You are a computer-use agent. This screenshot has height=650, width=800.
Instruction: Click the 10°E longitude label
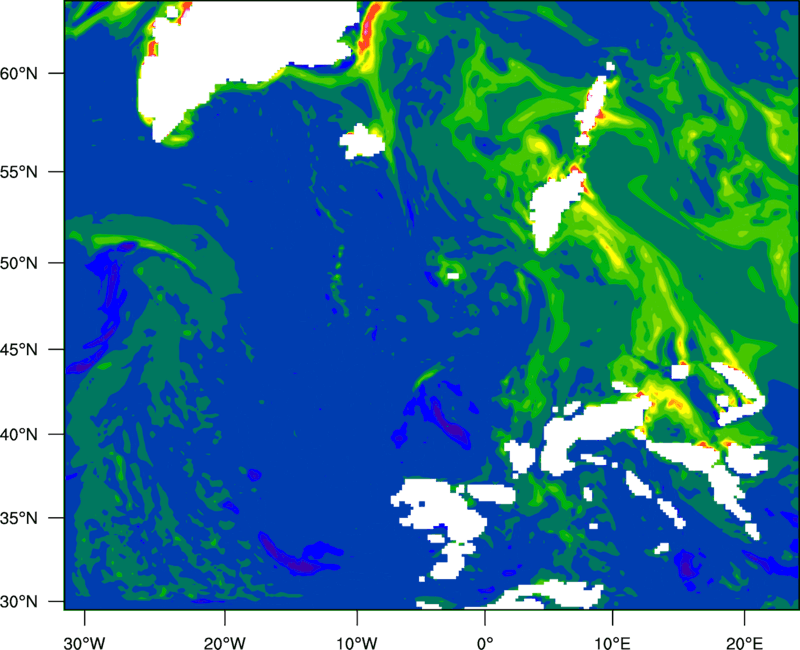point(612,643)
